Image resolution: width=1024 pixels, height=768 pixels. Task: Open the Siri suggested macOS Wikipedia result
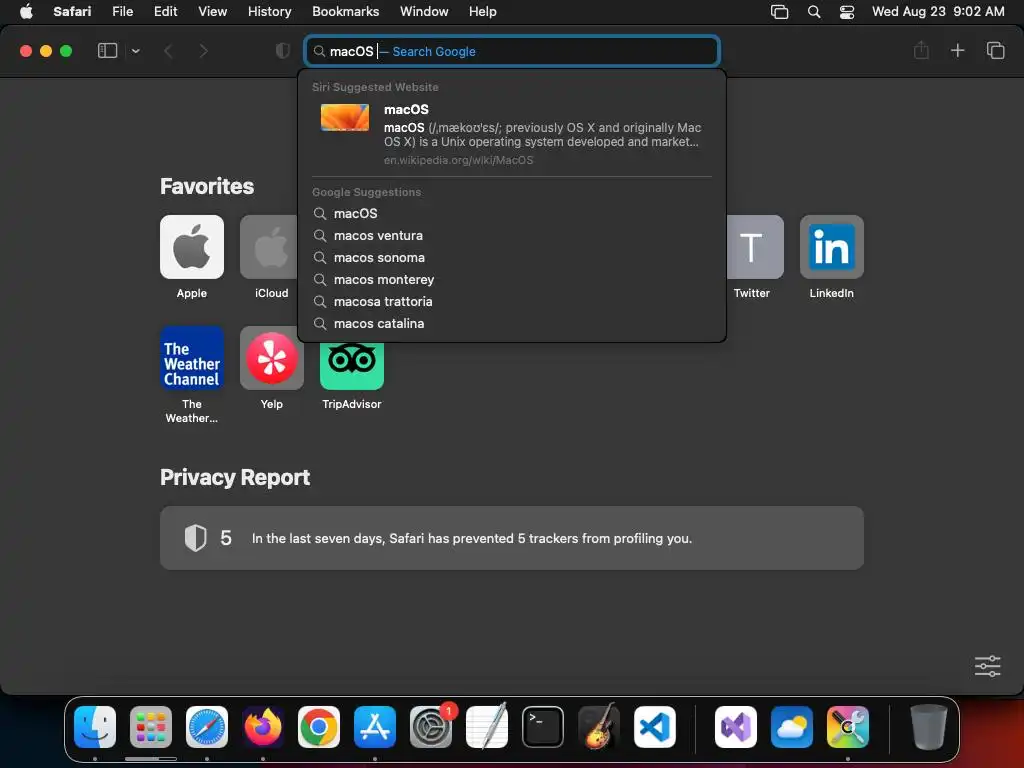coord(512,134)
